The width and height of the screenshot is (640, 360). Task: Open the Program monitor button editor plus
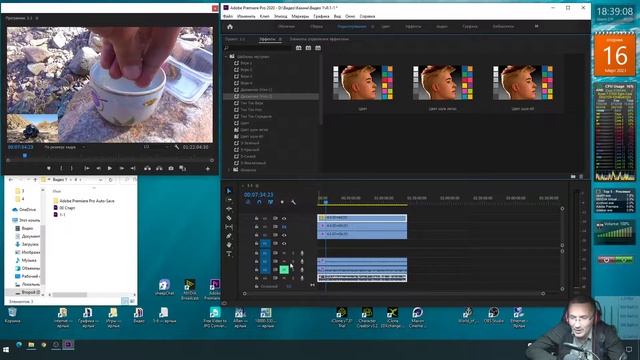click(x=207, y=169)
